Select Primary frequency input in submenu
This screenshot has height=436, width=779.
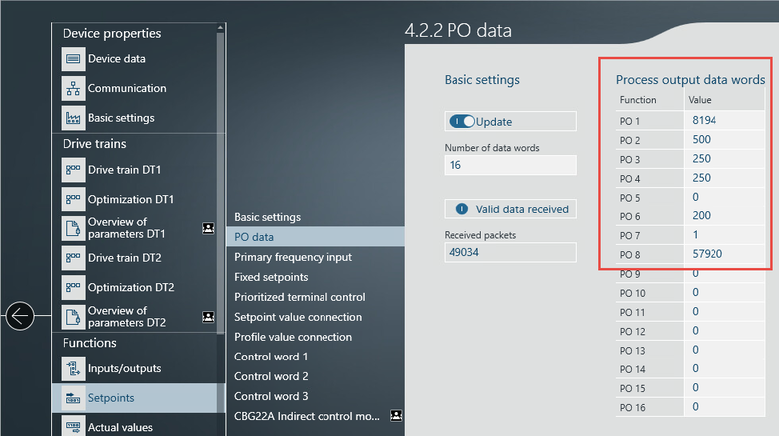coord(292,257)
